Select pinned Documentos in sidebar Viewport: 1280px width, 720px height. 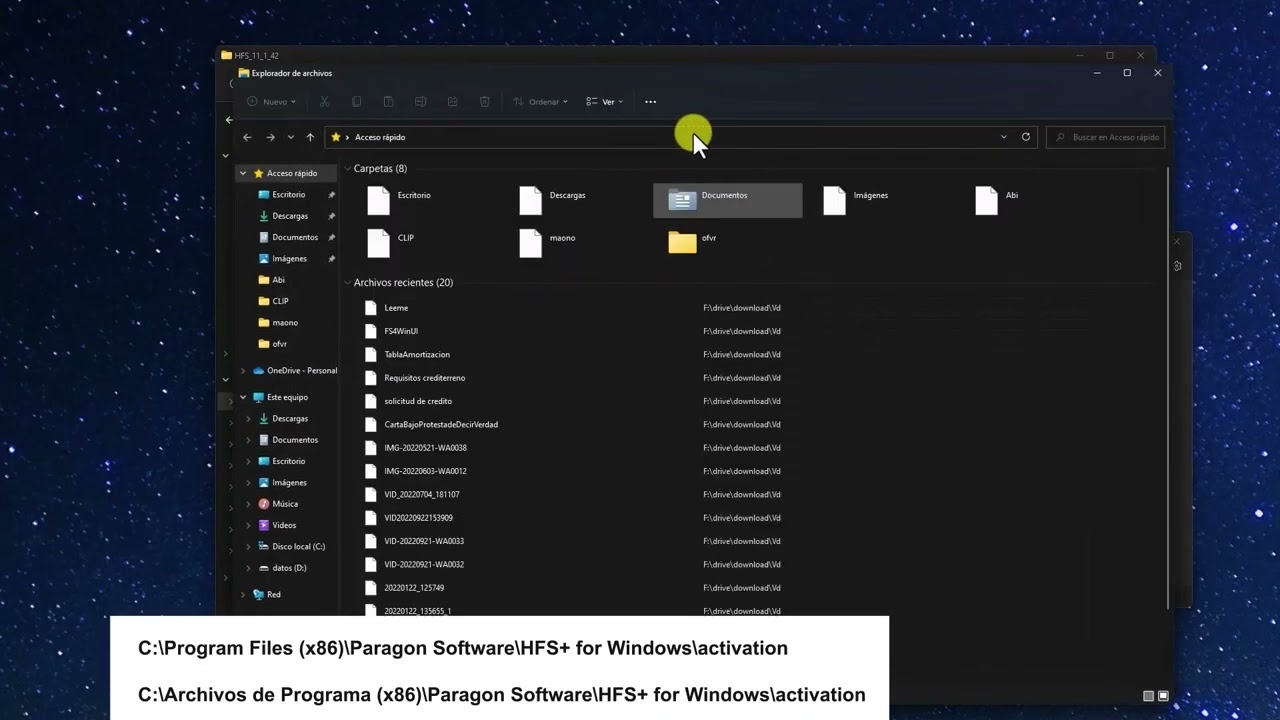coord(295,237)
